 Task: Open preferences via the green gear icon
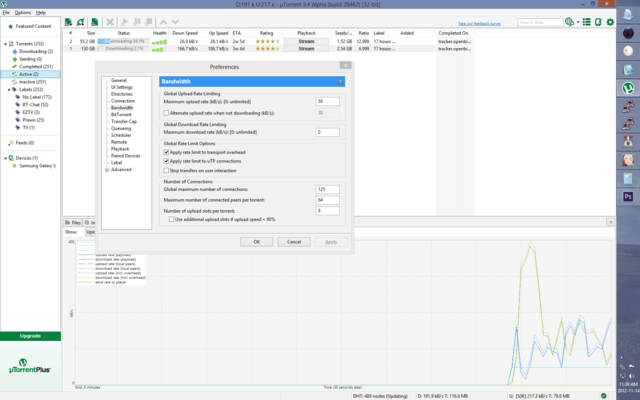click(610, 22)
